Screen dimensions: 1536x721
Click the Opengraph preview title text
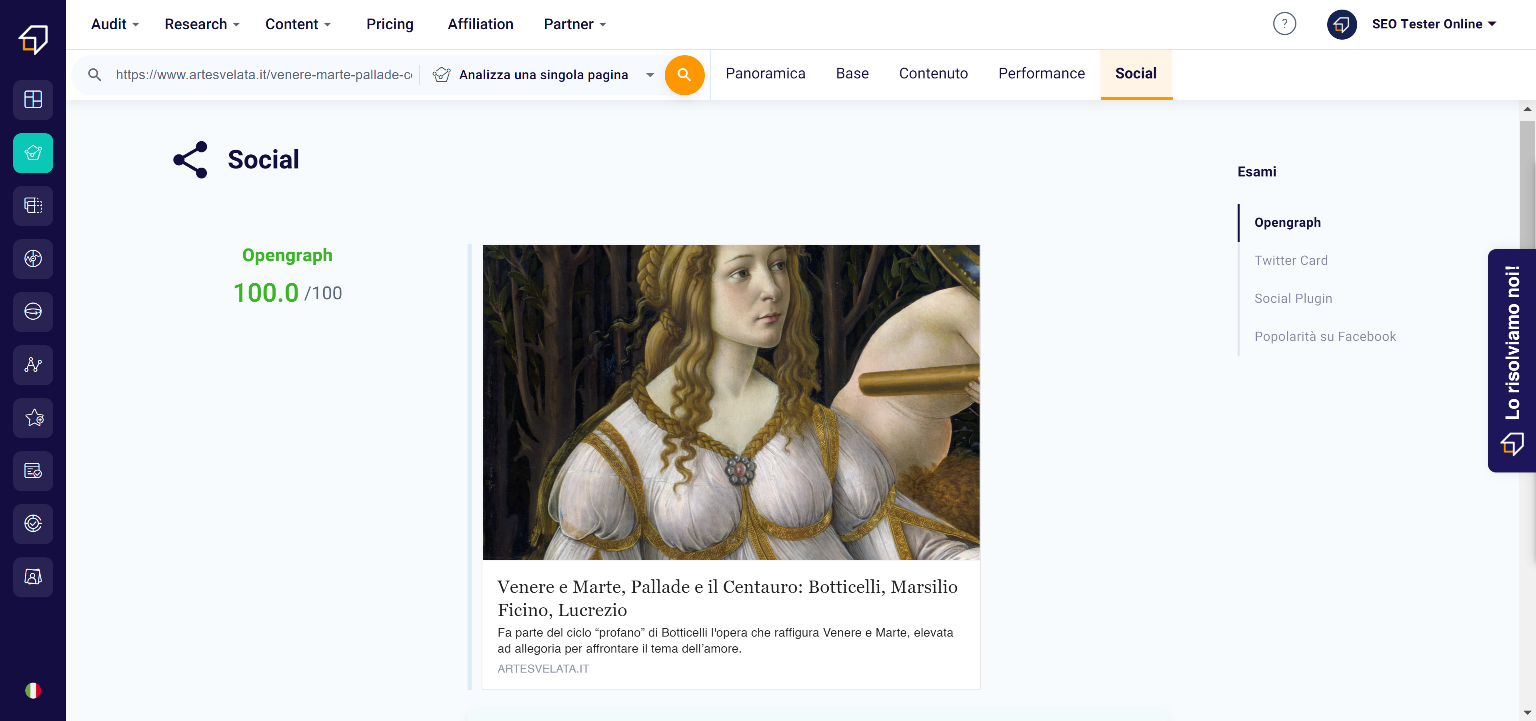728,598
